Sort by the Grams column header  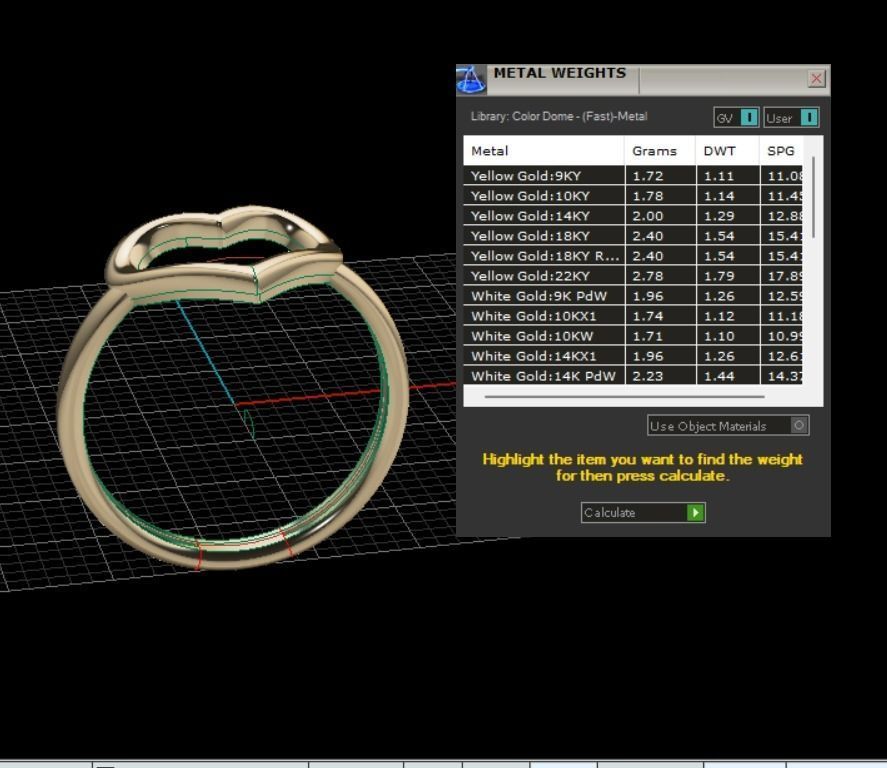tap(660, 151)
